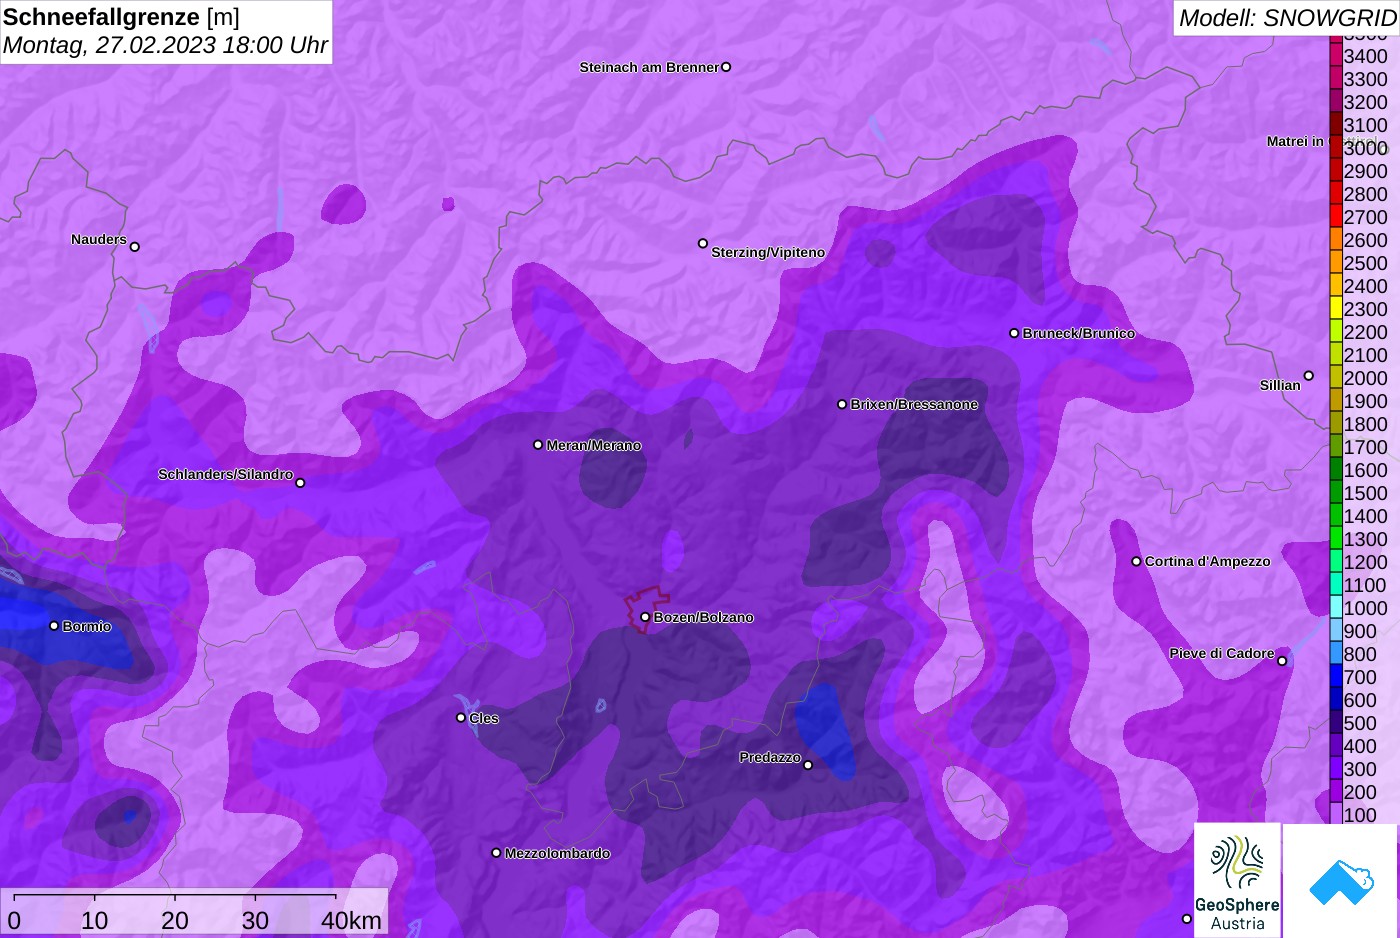Click the 100 legend value
The width and height of the screenshot is (1400, 938).
coord(1360,815)
